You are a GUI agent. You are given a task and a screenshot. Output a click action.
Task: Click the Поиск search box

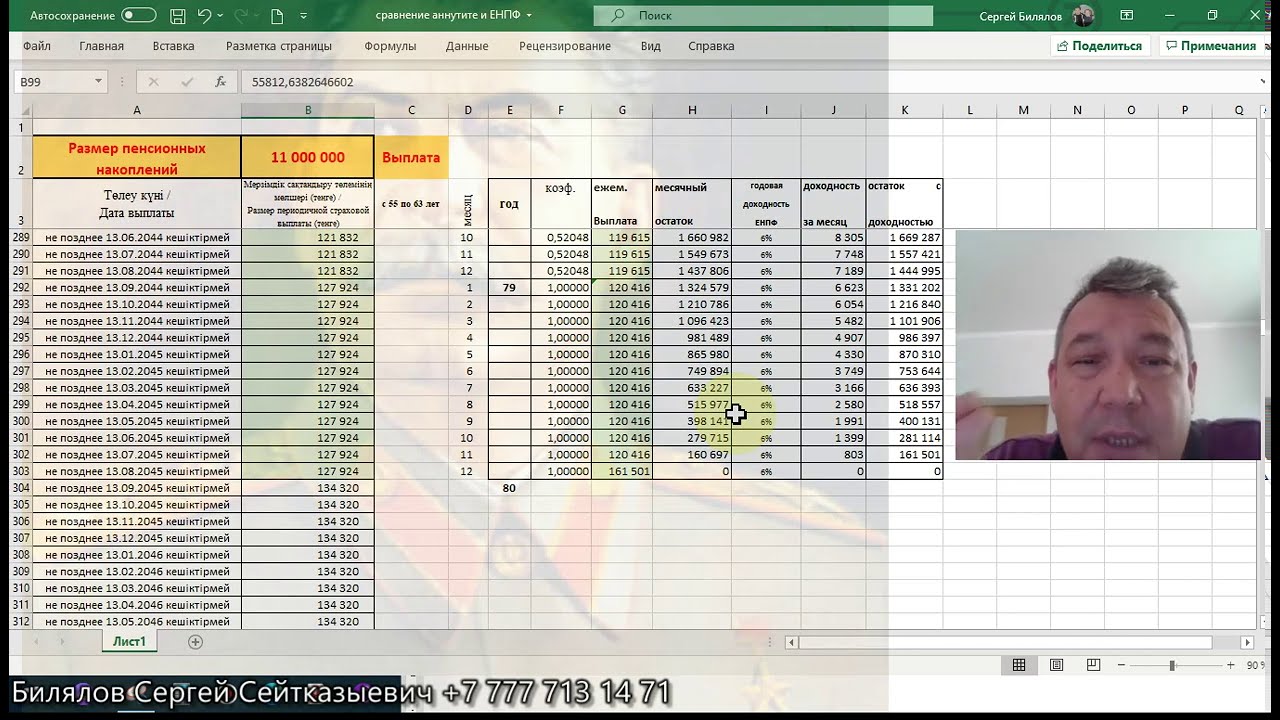pyautogui.click(x=763, y=16)
